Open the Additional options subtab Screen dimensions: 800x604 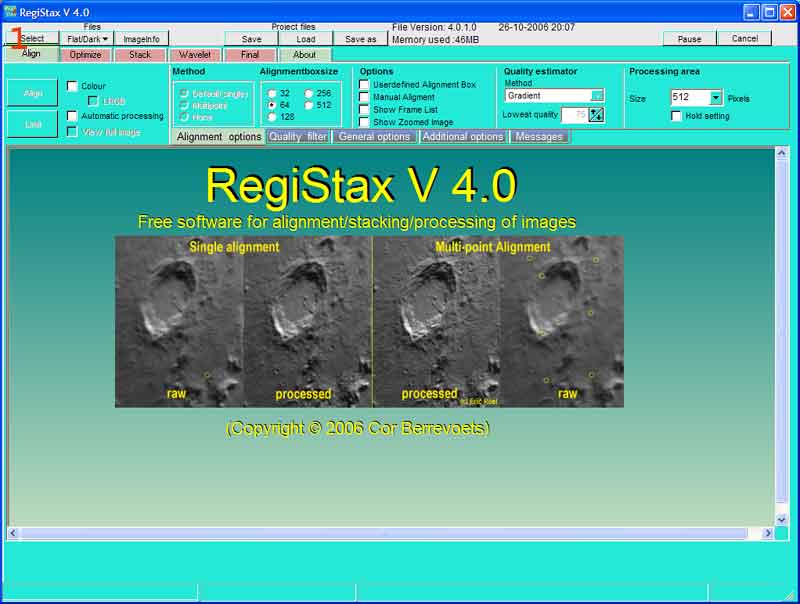click(463, 137)
